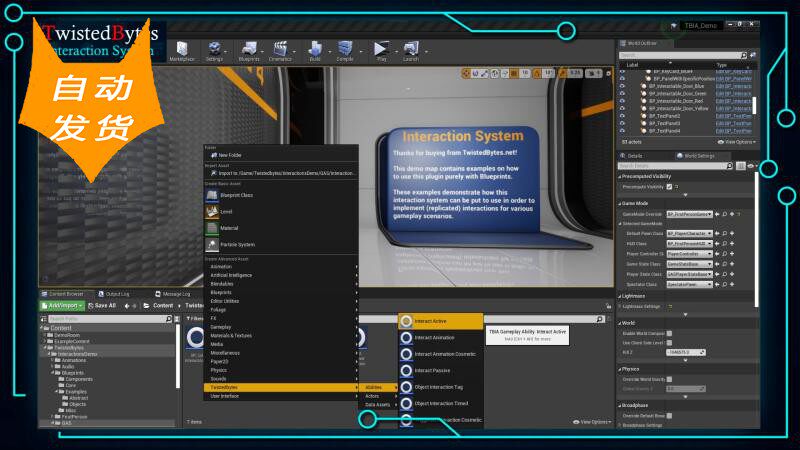800x450 pixels.
Task: Open the Animation submenu entry
Action: point(281,266)
